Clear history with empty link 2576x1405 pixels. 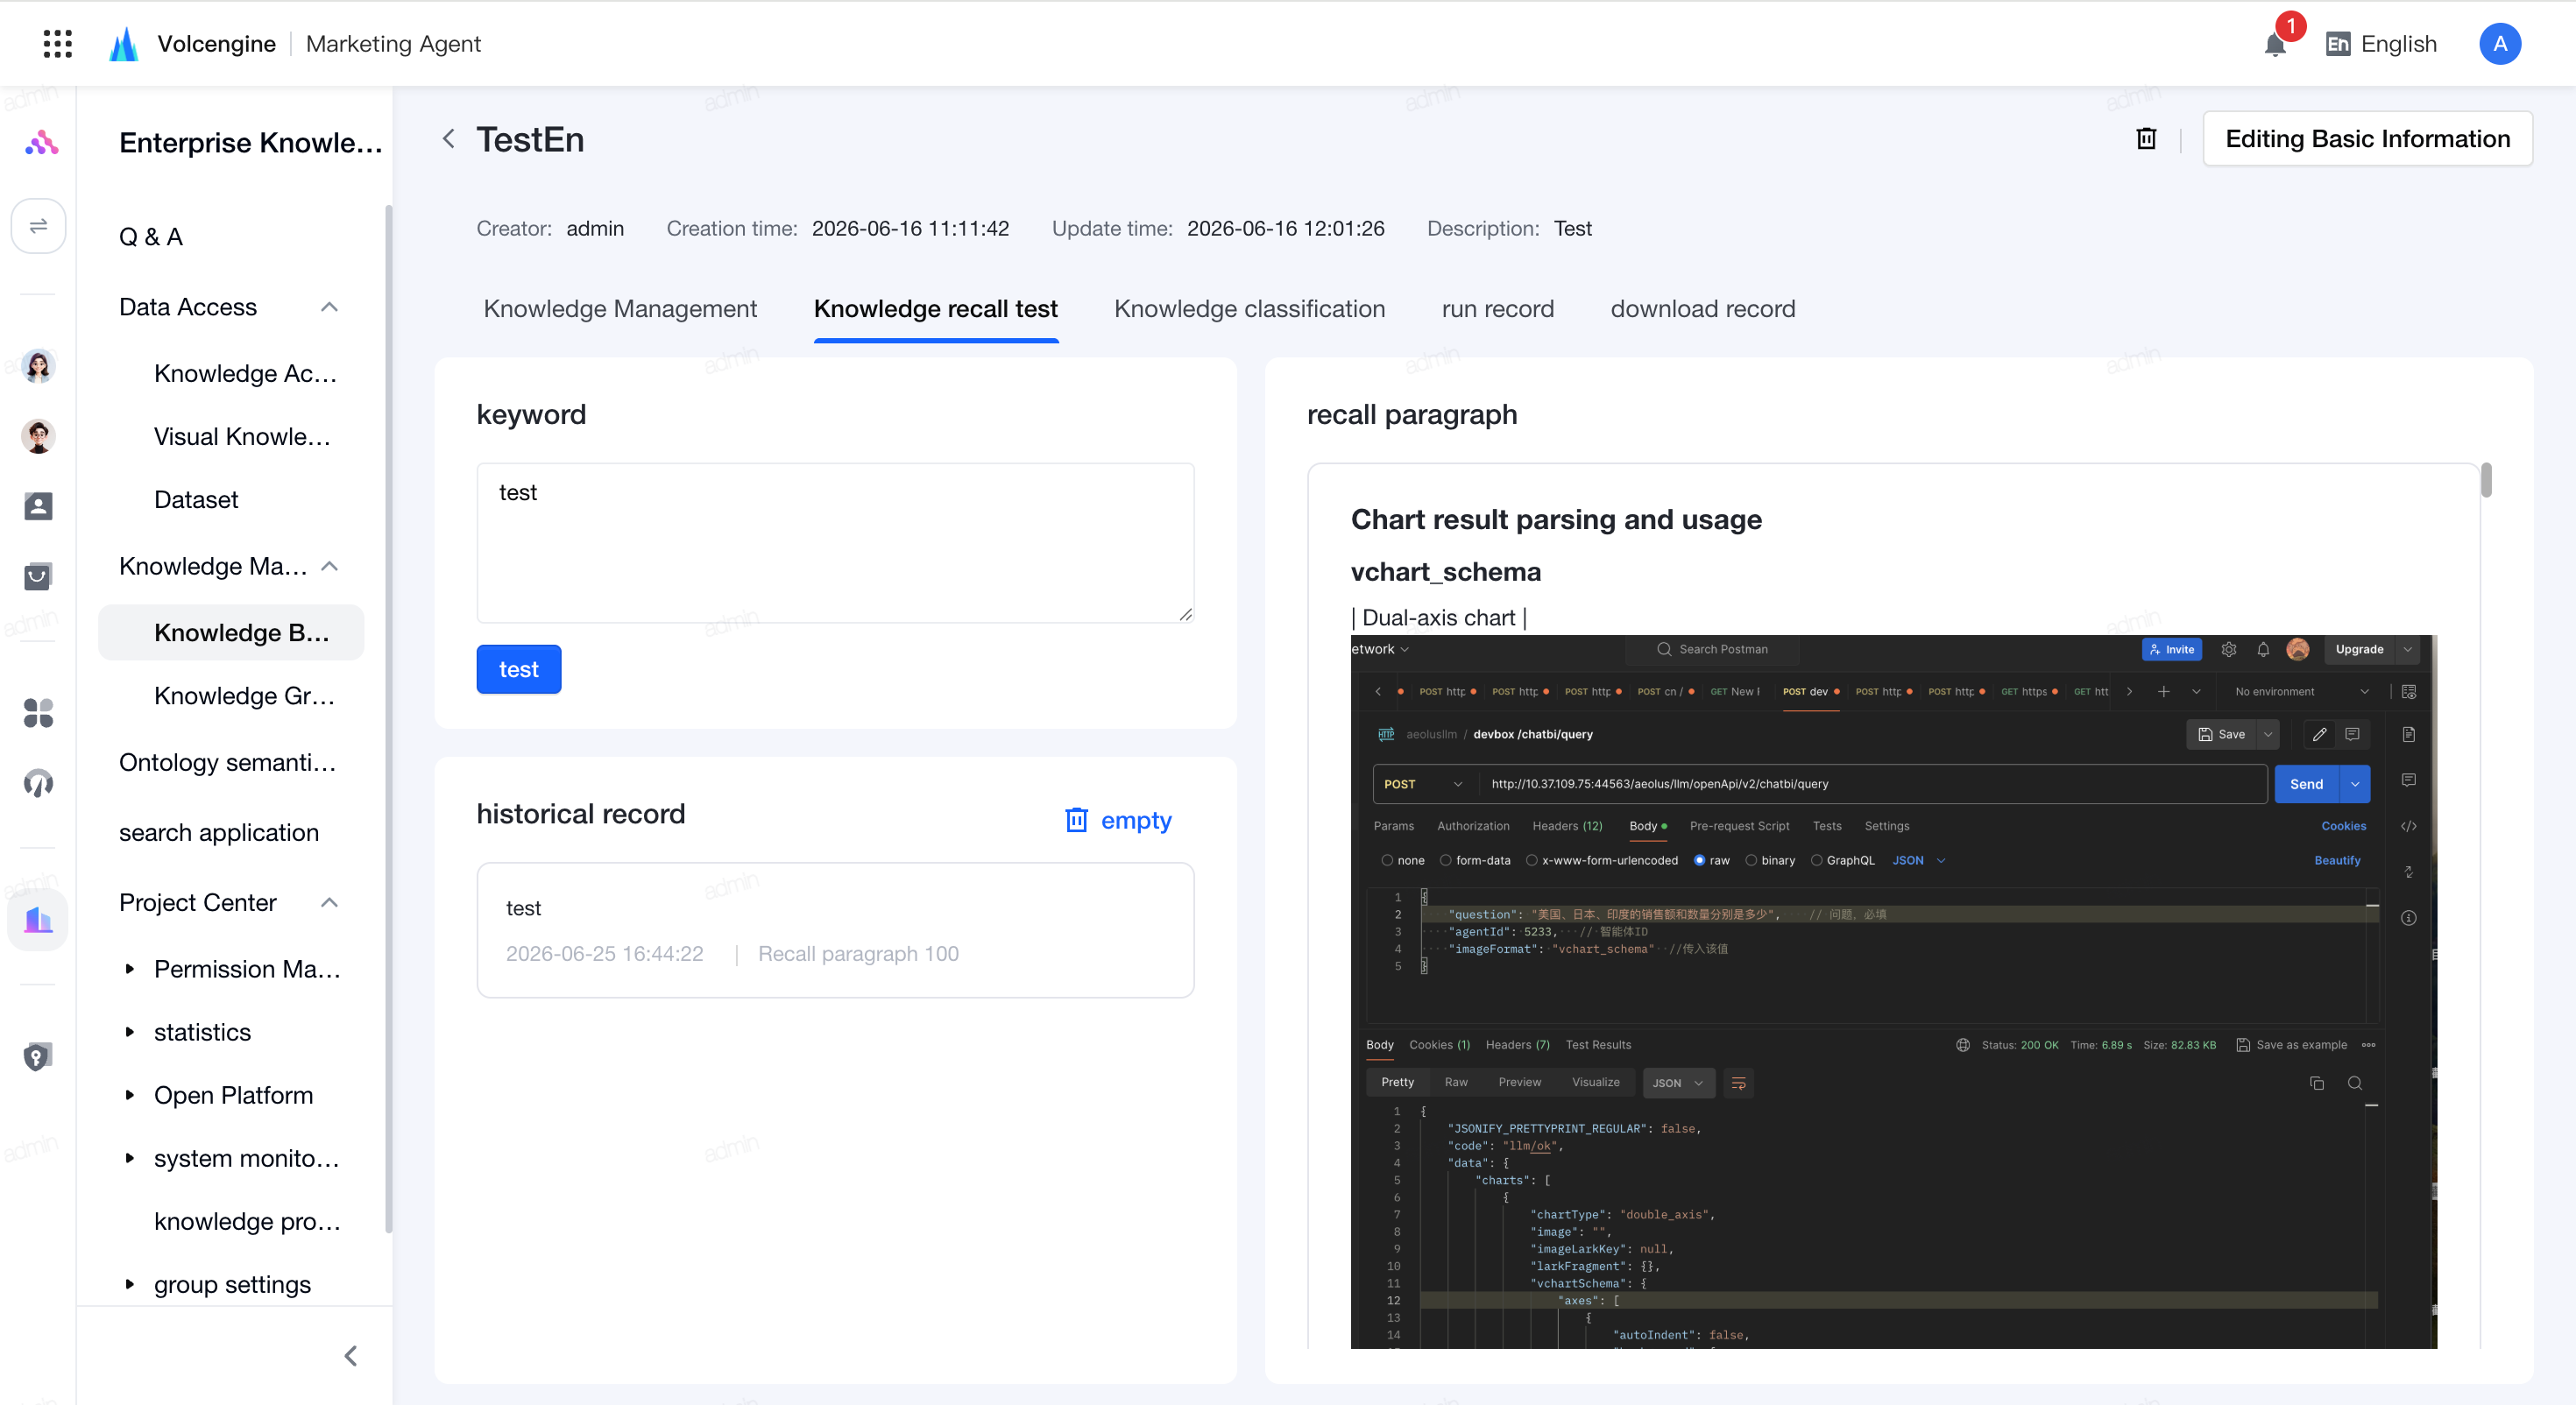[1119, 820]
